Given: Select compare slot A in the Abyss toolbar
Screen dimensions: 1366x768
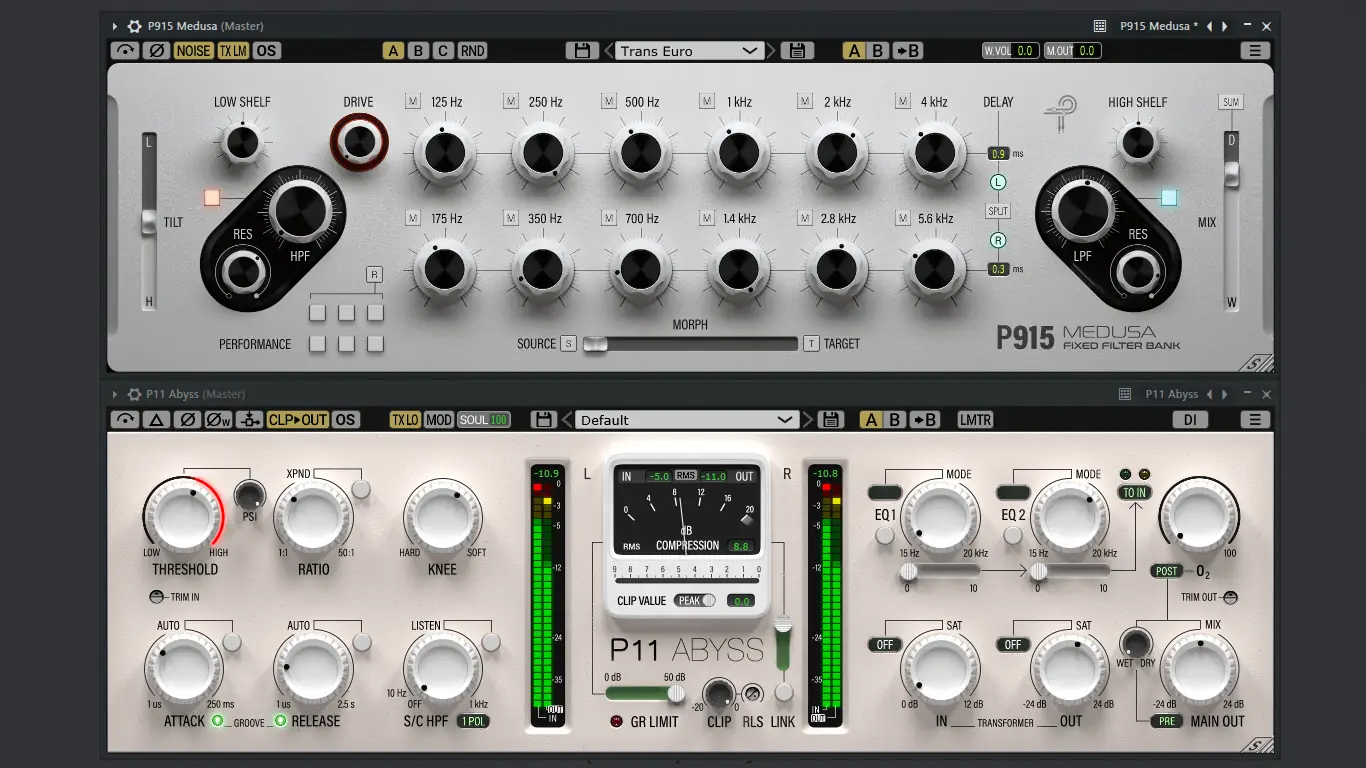Looking at the screenshot, I should click(x=872, y=420).
